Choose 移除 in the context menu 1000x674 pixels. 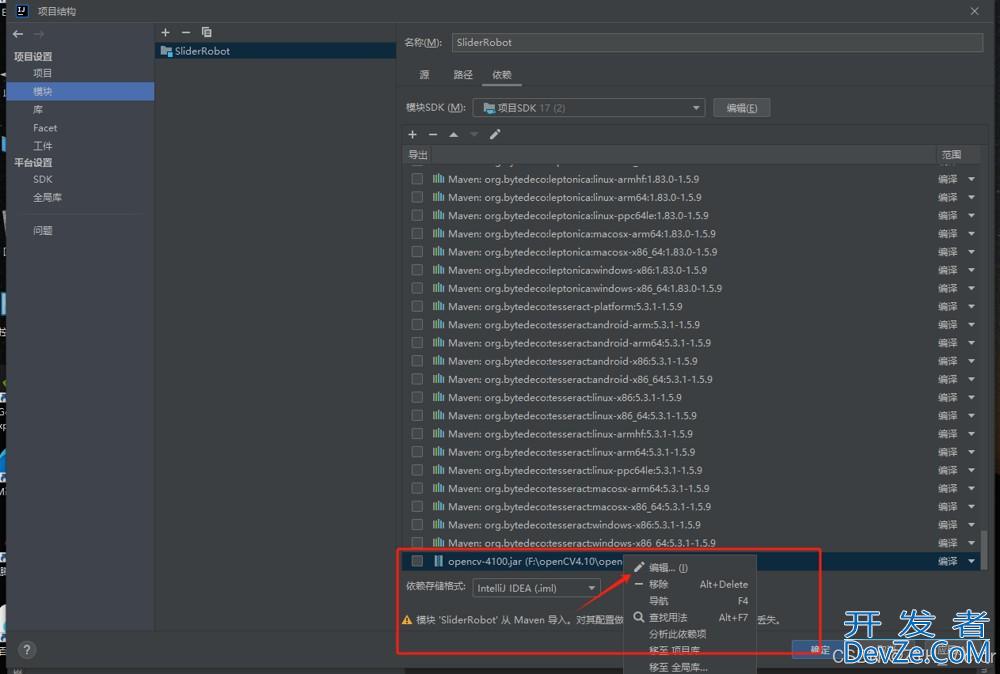[x=690, y=584]
